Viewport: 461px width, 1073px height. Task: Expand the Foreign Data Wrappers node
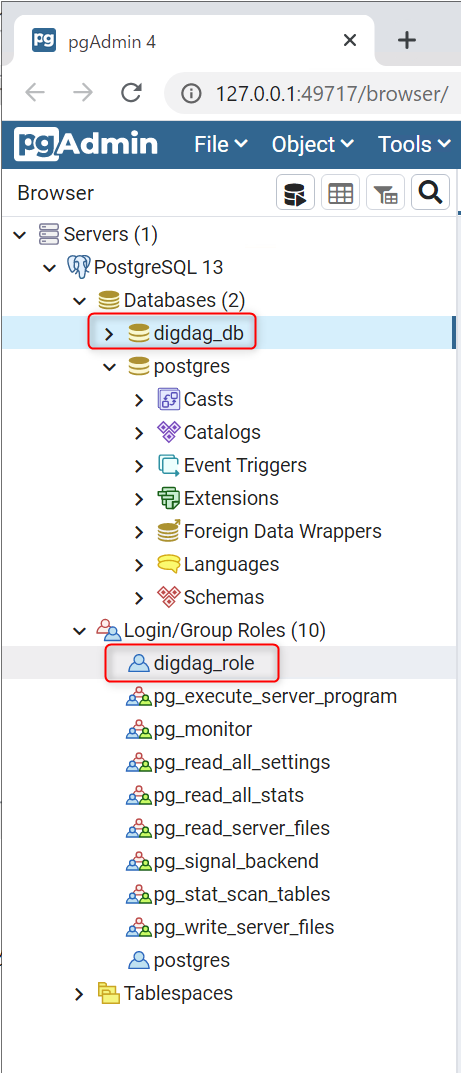pyautogui.click(x=140, y=532)
